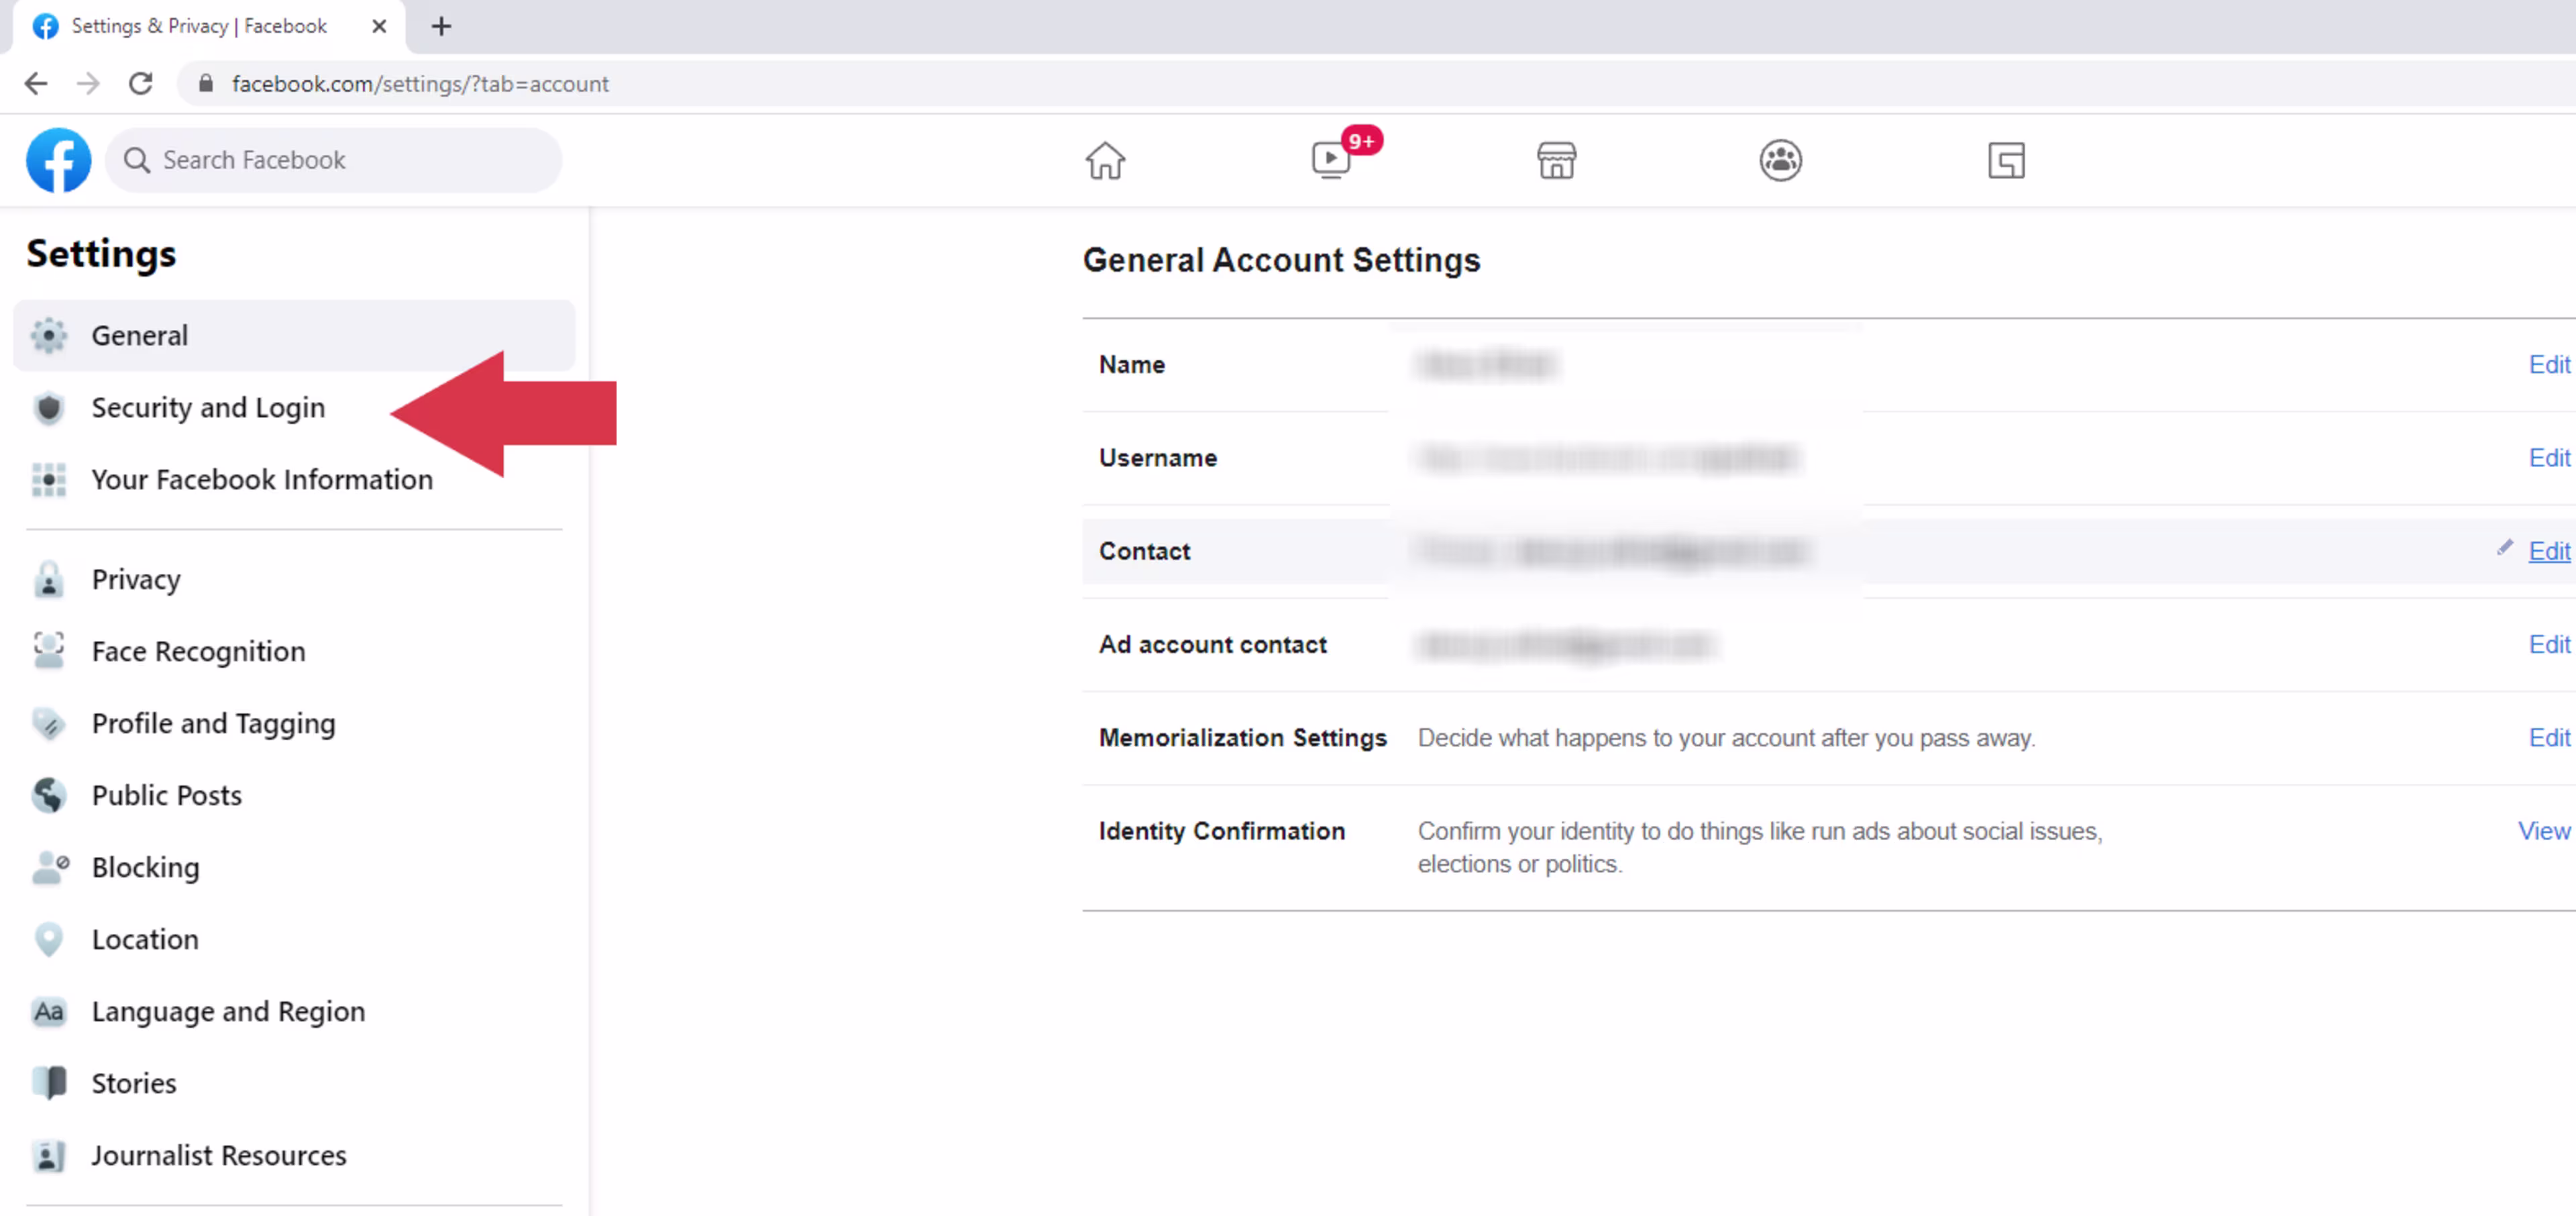
Task: Click the pencil icon beside Contact Edit
Action: point(2505,547)
